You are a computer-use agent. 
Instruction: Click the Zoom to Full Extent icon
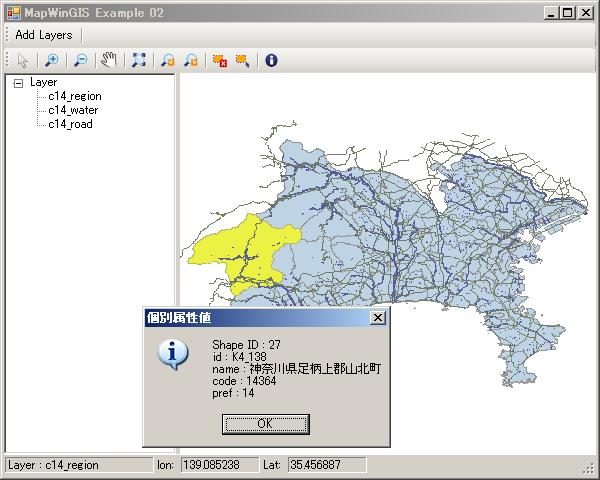tap(138, 60)
